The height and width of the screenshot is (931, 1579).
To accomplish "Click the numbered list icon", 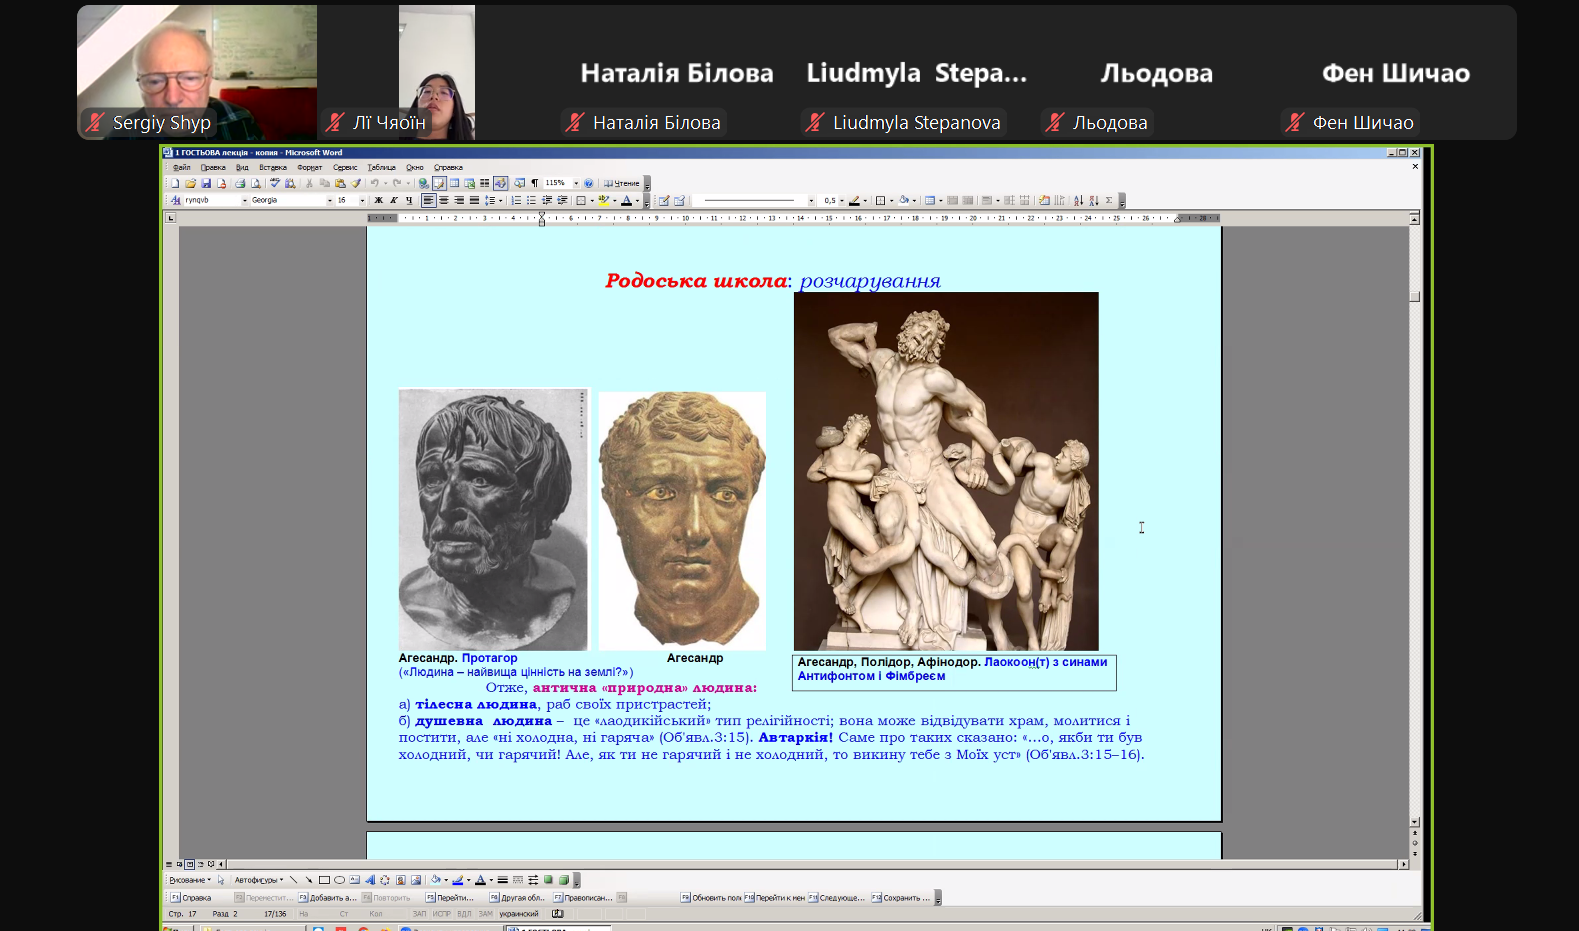I will pyautogui.click(x=516, y=200).
